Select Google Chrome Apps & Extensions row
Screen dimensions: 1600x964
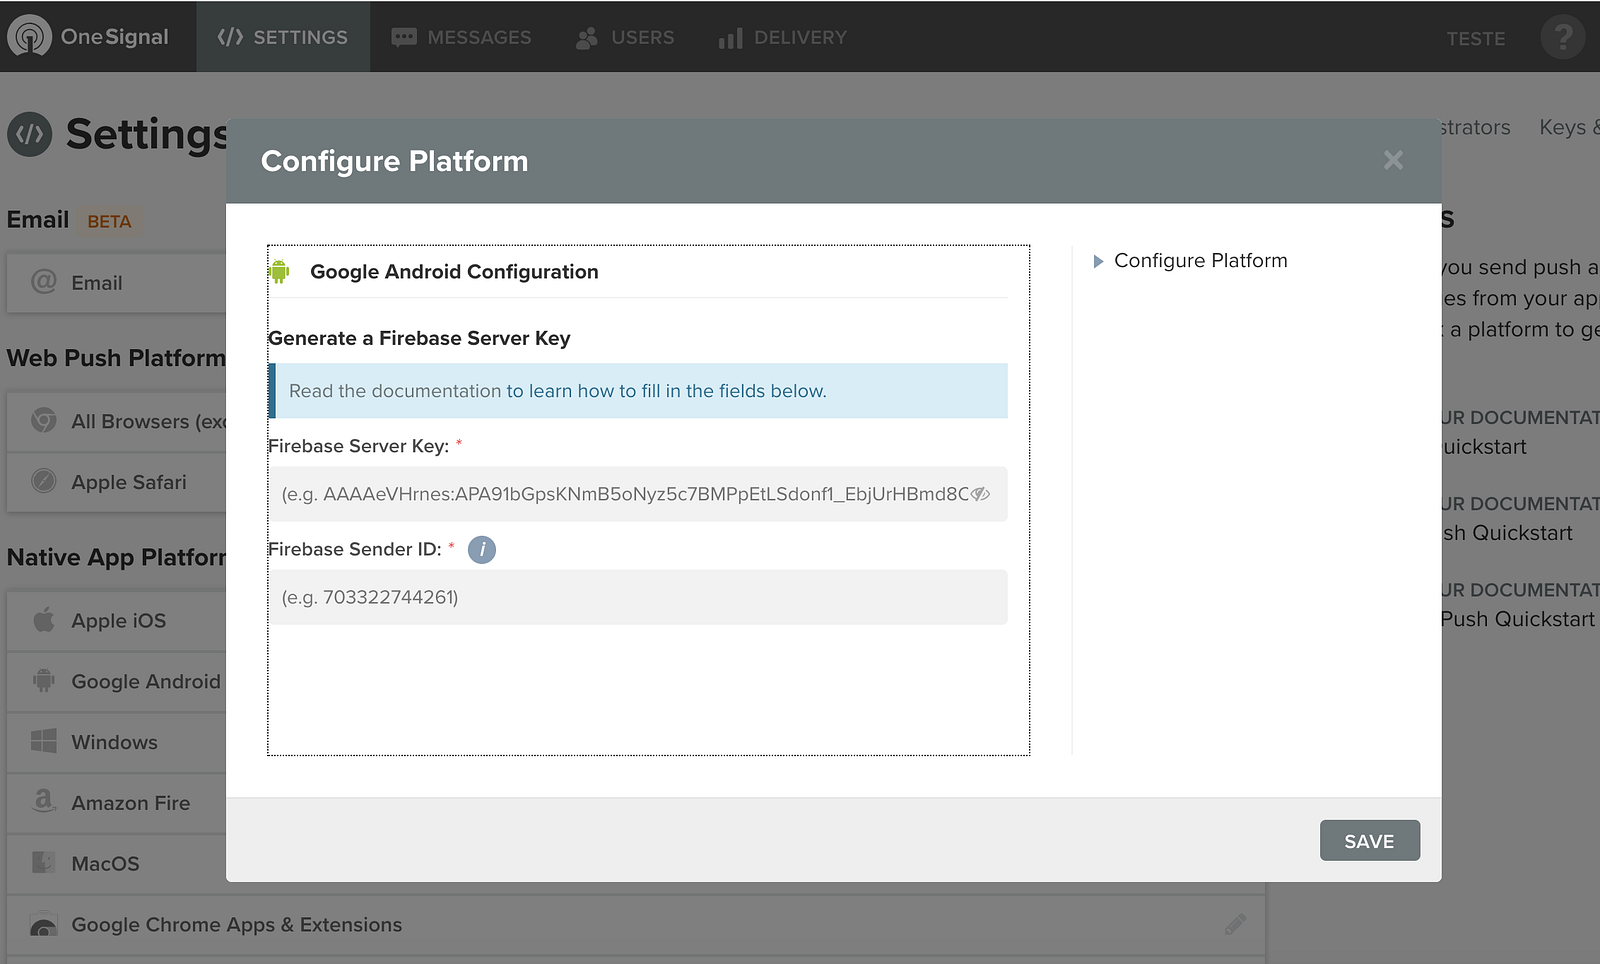[636, 925]
